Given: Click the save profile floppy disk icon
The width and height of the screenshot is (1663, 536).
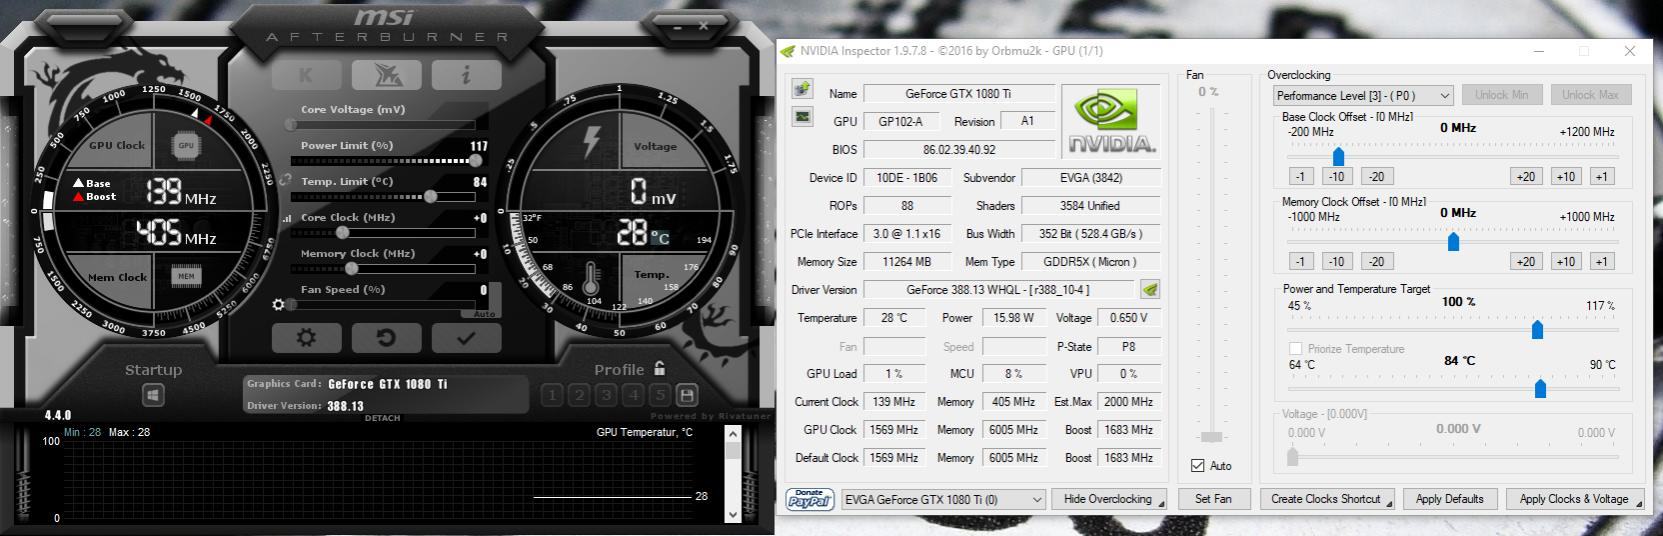Looking at the screenshot, I should point(686,395).
